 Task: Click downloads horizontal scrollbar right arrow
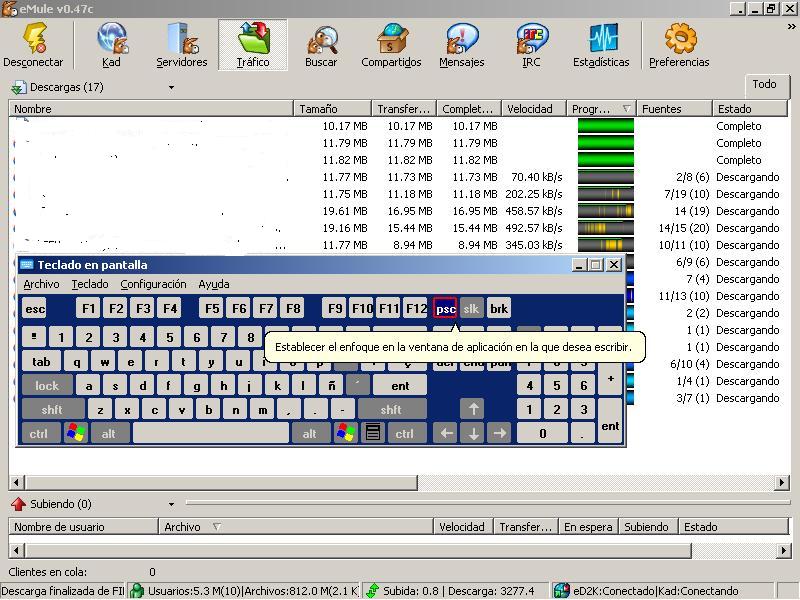[x=782, y=482]
